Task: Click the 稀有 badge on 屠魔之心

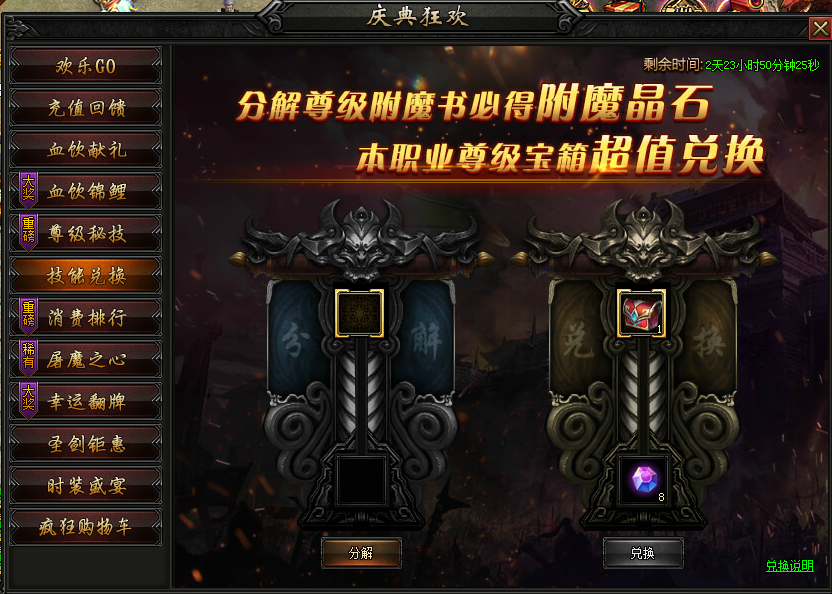Action: pyautogui.click(x=28, y=358)
